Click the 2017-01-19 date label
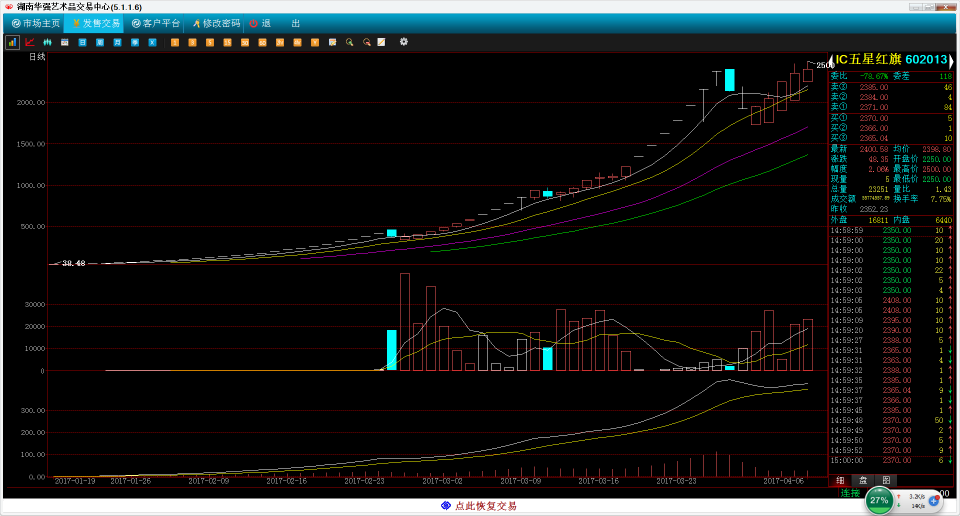This screenshot has height=516, width=960. pos(75,481)
